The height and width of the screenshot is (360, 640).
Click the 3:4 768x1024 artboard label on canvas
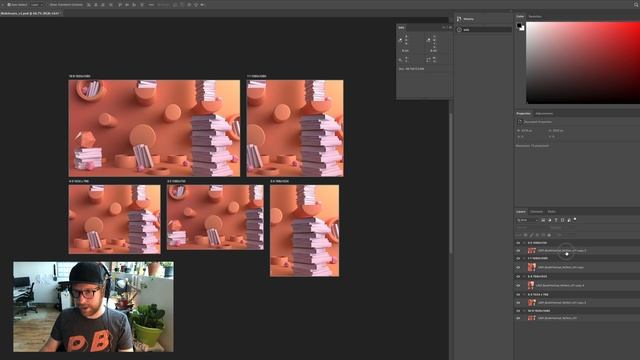pos(280,181)
